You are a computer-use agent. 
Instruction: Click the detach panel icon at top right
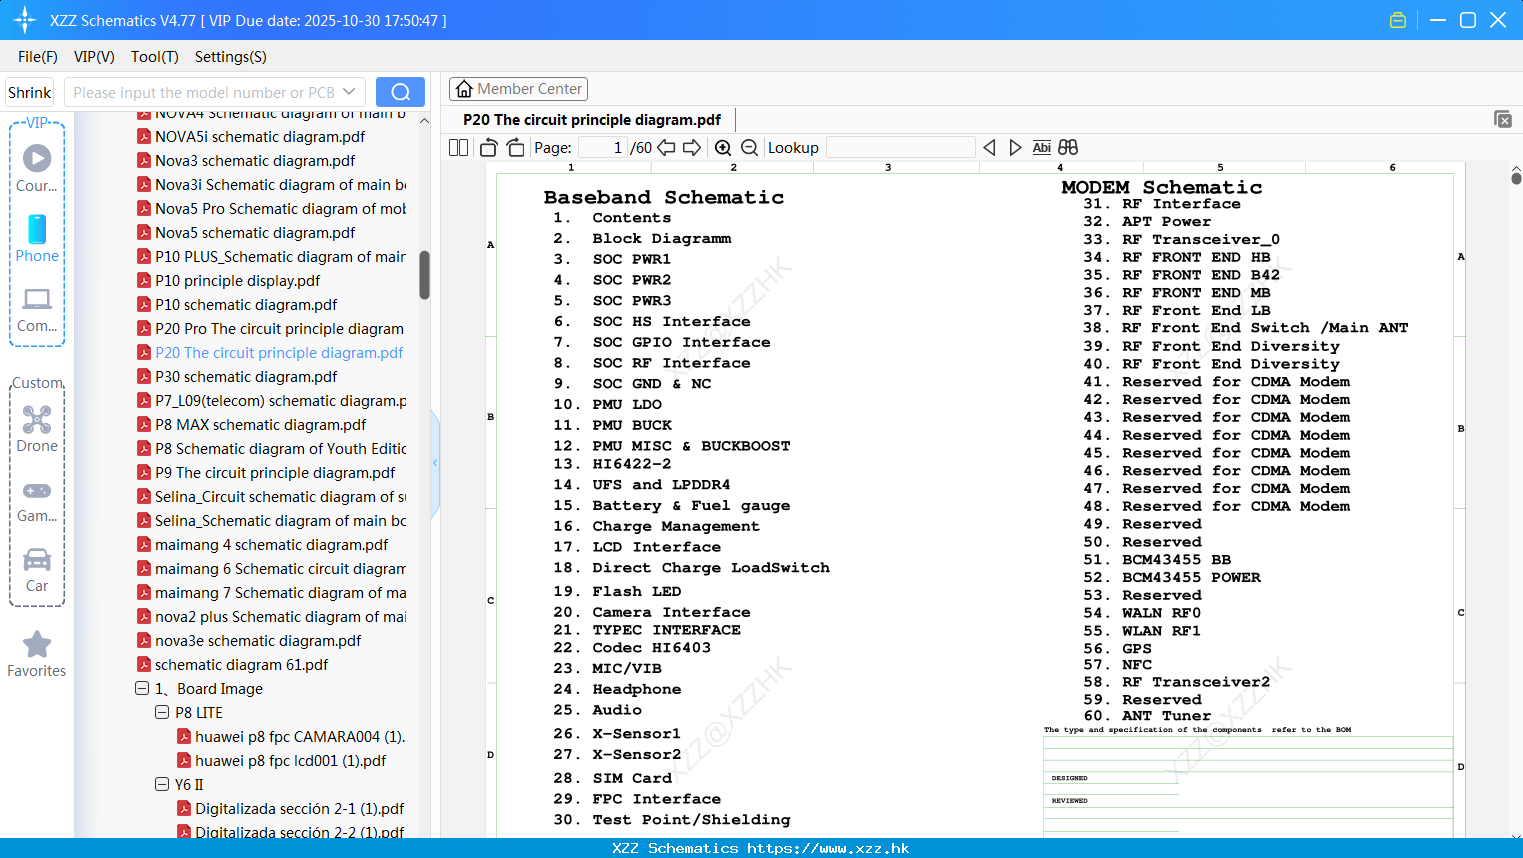(1503, 119)
